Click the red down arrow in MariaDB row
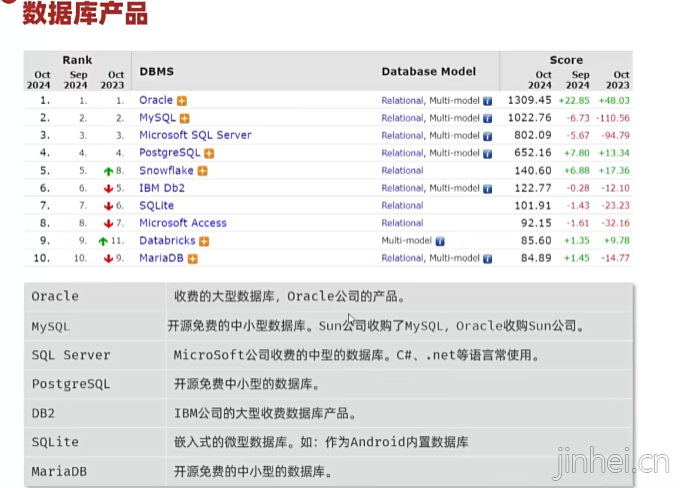The height and width of the screenshot is (488, 680). point(108,259)
